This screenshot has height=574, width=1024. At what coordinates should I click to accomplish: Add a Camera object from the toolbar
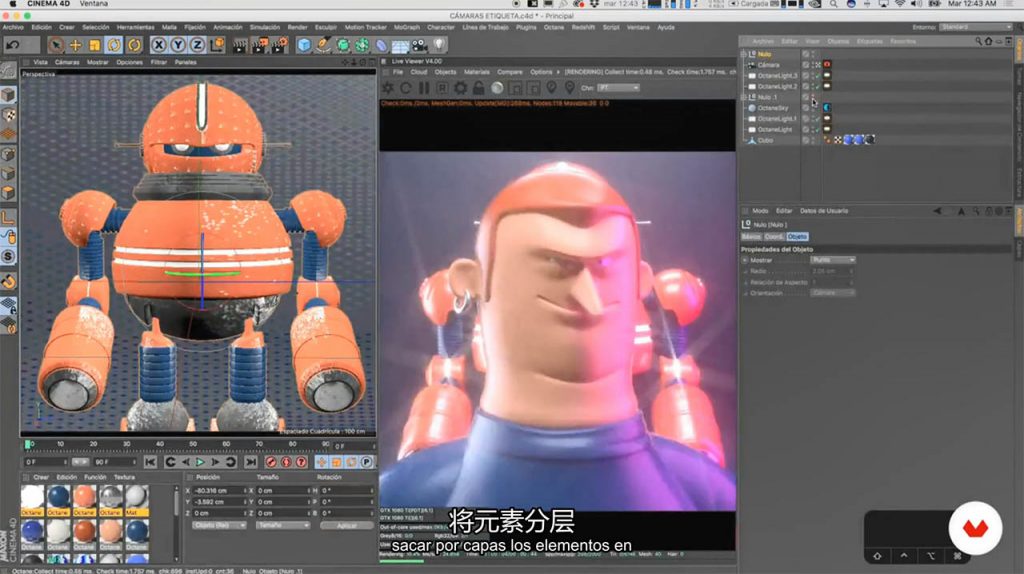(x=420, y=45)
